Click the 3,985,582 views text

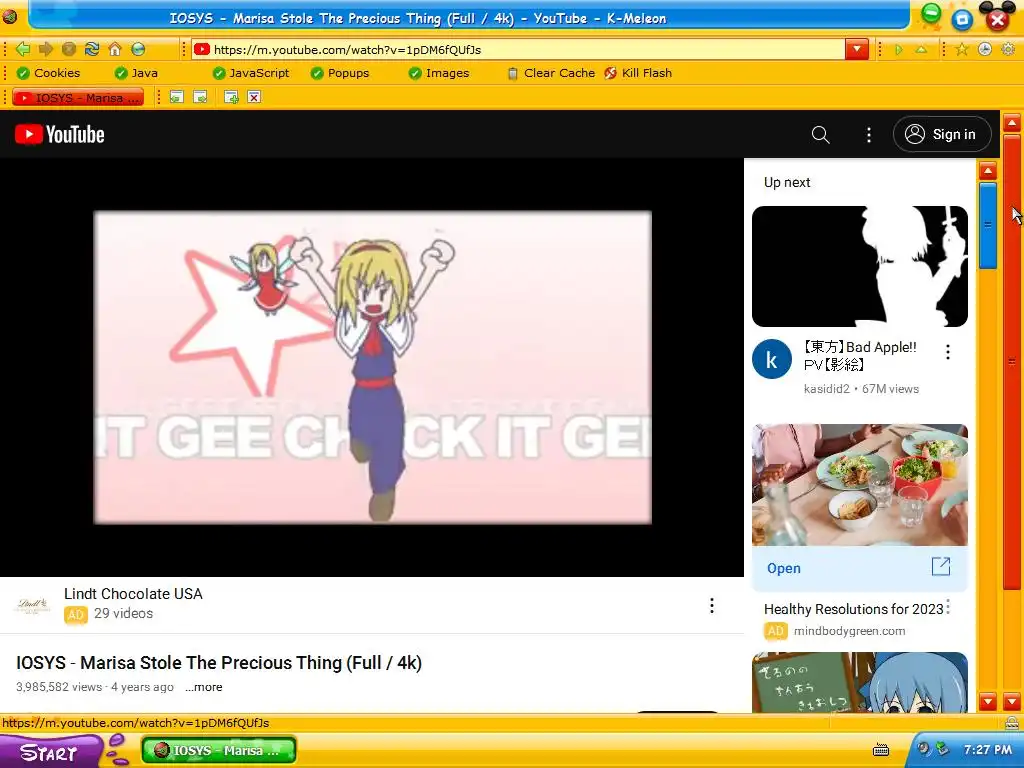pos(59,687)
